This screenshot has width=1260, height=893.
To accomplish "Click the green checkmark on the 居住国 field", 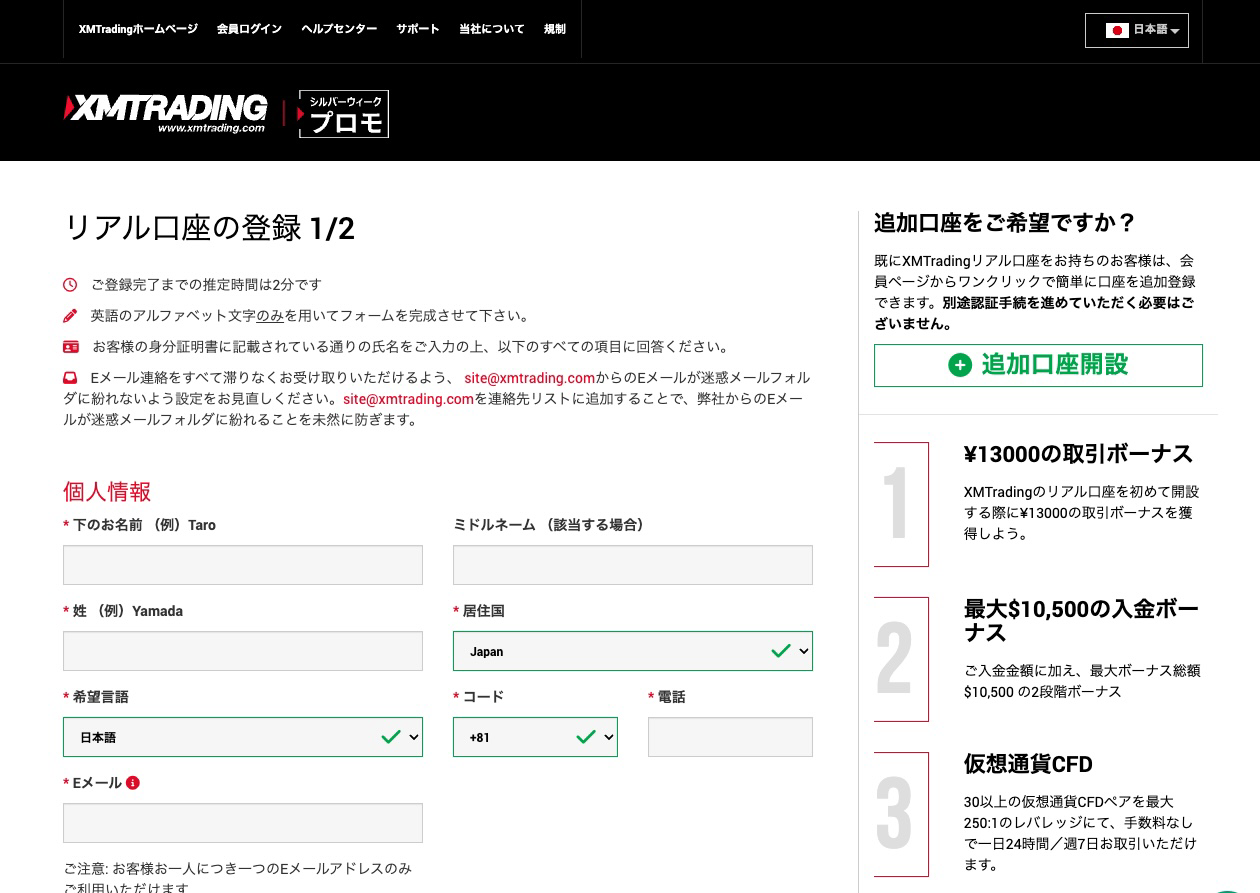I will pos(781,650).
